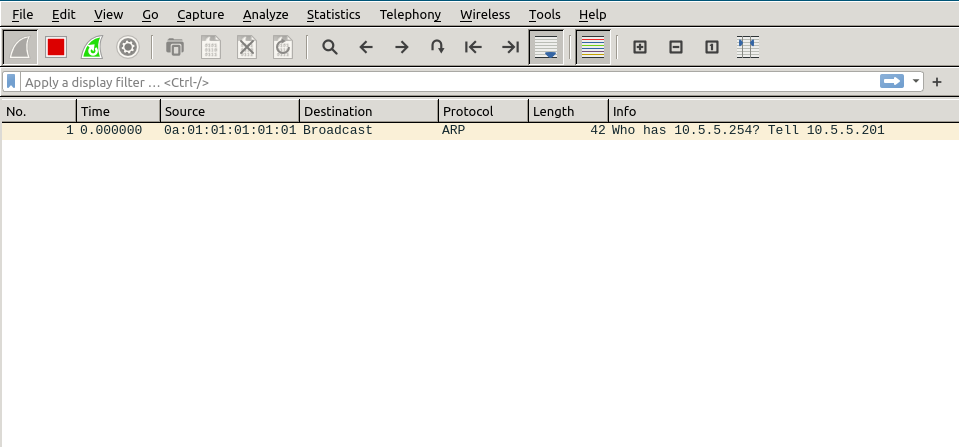Open the Analyze menu
The width and height of the screenshot is (959, 447).
265,15
